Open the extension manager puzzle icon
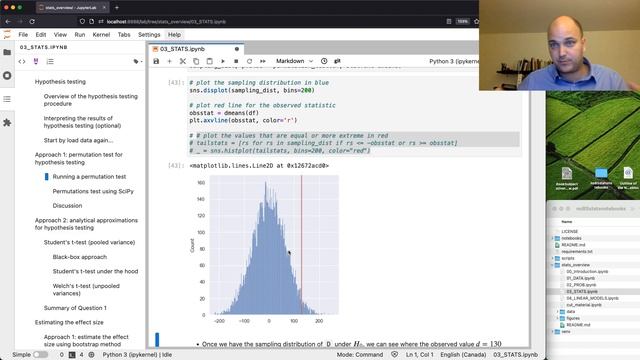Screen dimensions: 640x360 click(x=7, y=122)
